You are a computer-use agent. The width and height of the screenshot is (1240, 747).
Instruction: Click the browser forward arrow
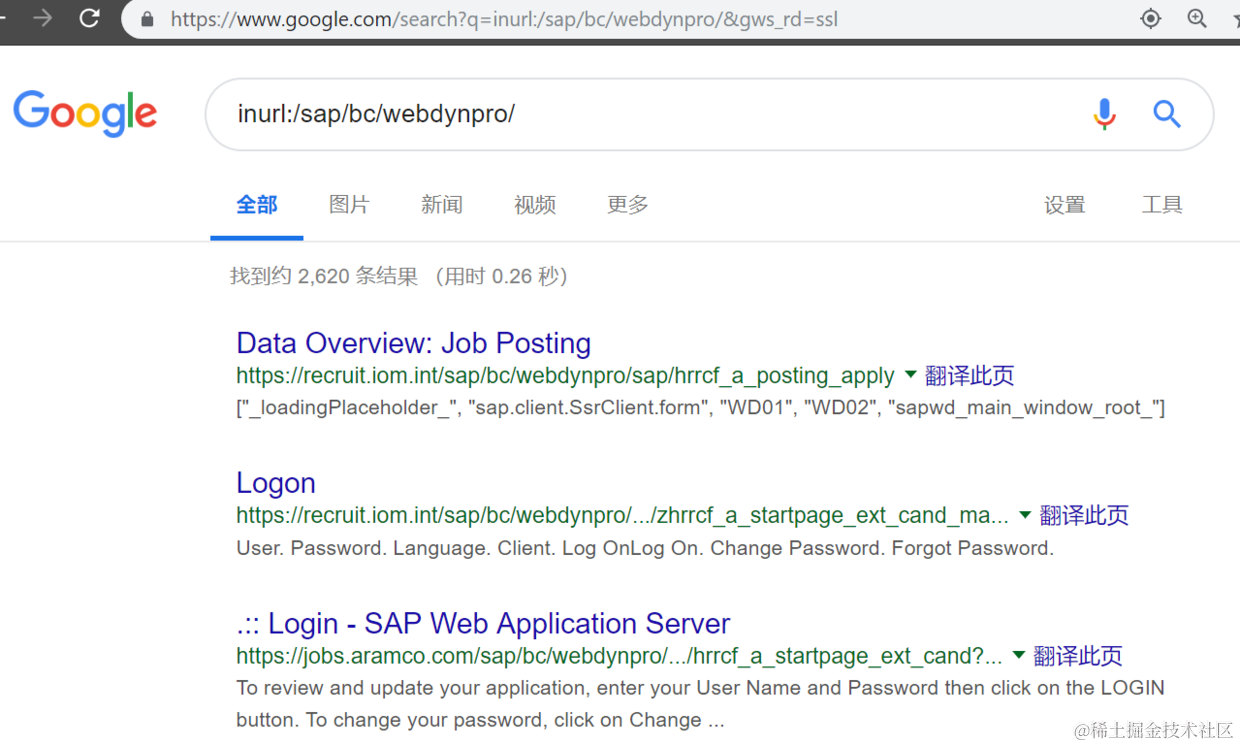tap(42, 18)
